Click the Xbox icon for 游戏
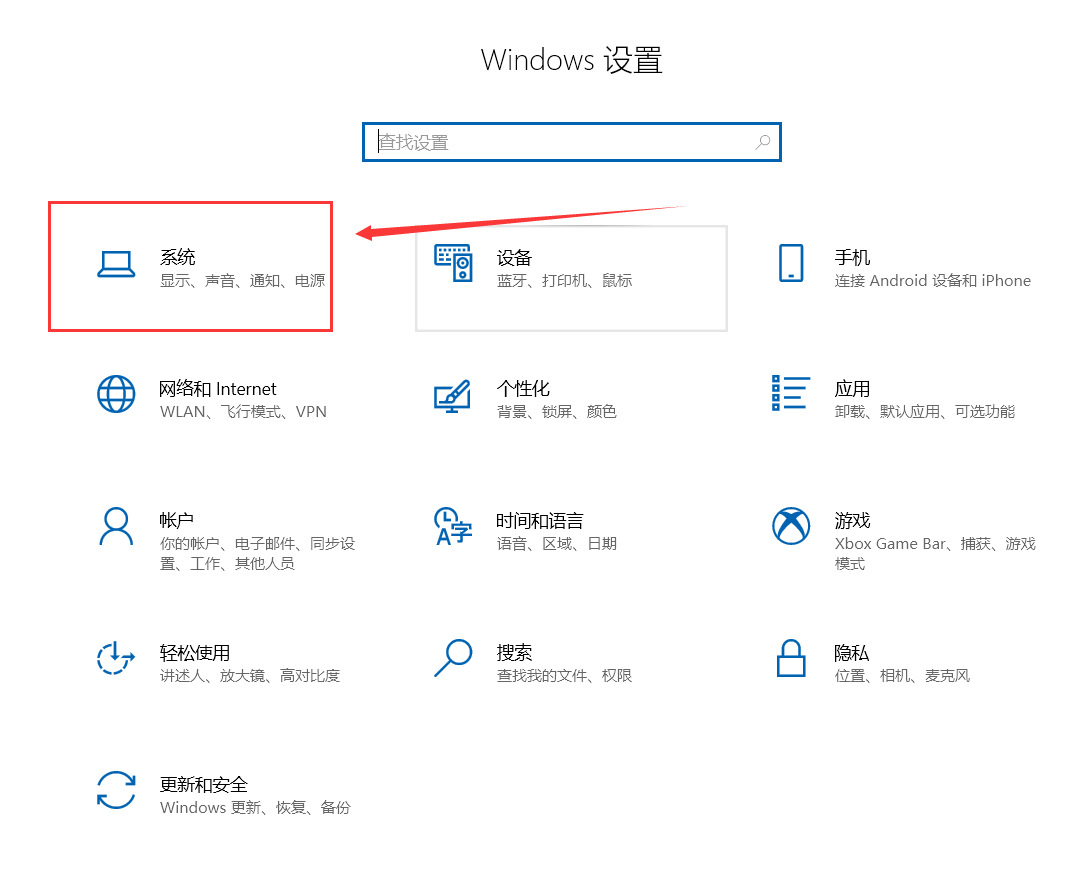The width and height of the screenshot is (1082, 870). (x=791, y=526)
